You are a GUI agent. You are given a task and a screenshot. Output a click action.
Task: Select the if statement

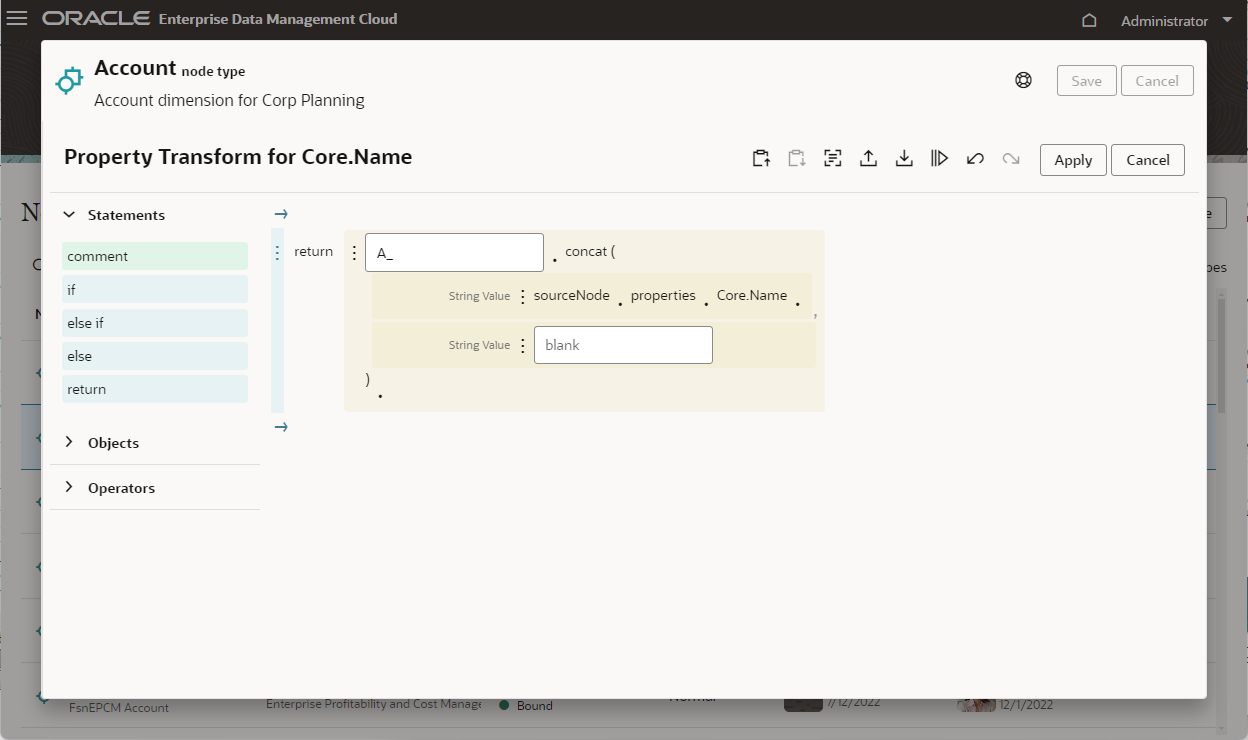[x=155, y=289]
